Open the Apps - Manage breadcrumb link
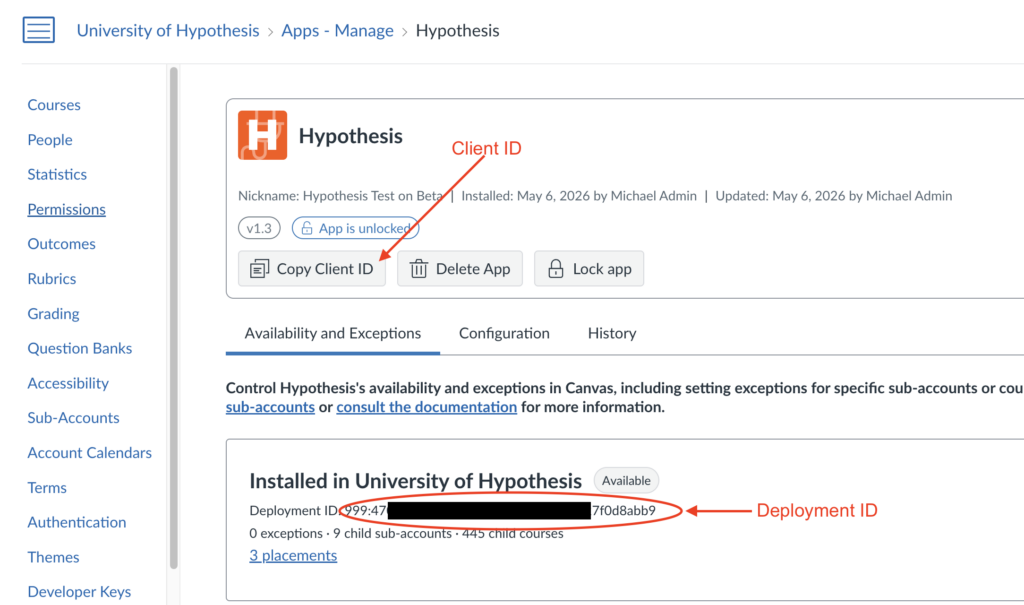This screenshot has height=605, width=1024. point(337,31)
